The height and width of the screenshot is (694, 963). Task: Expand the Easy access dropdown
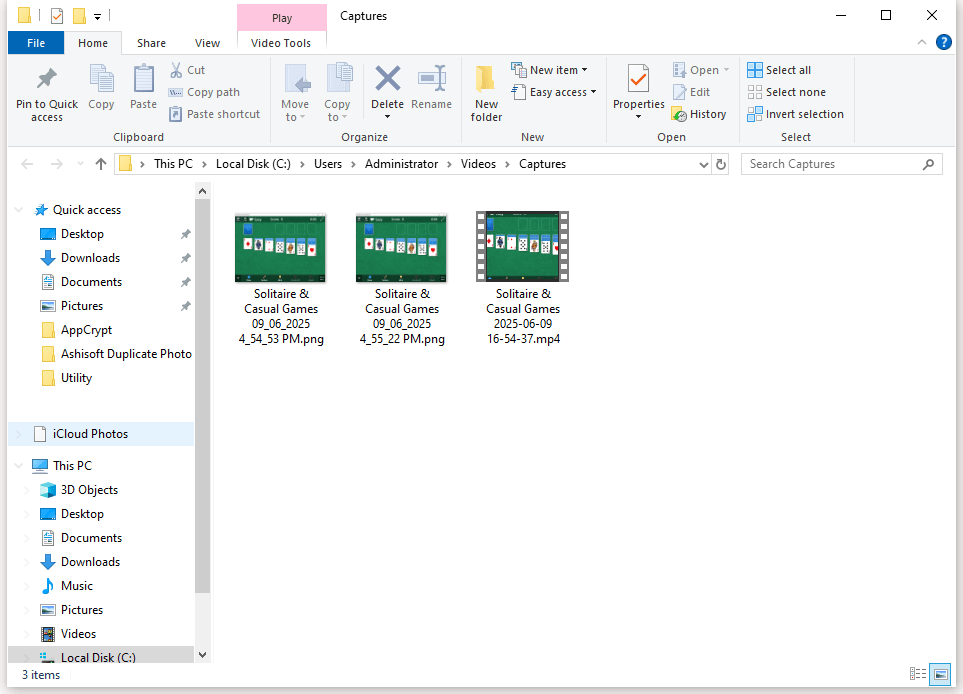click(553, 92)
